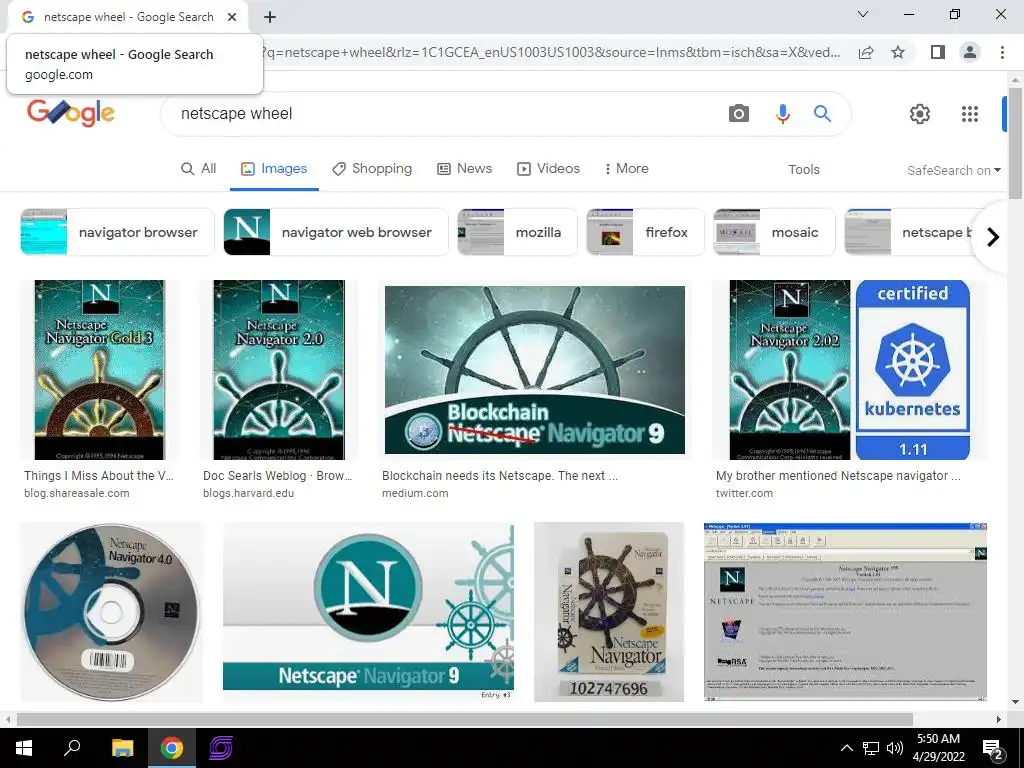Click the address bar URL
This screenshot has width=1024, height=768.
tap(550, 52)
